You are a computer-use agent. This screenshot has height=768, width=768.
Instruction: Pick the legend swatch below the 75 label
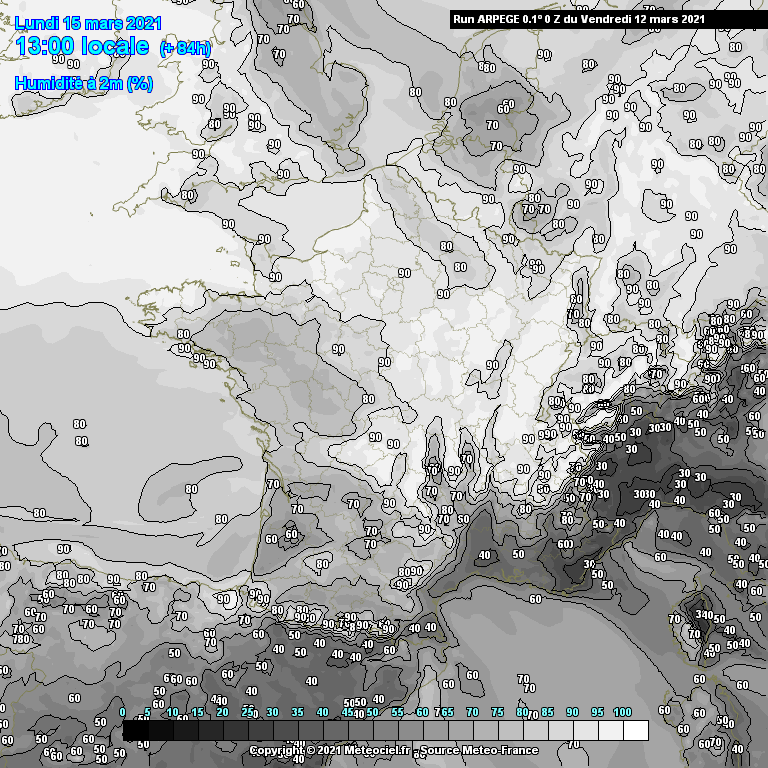pos(510,731)
